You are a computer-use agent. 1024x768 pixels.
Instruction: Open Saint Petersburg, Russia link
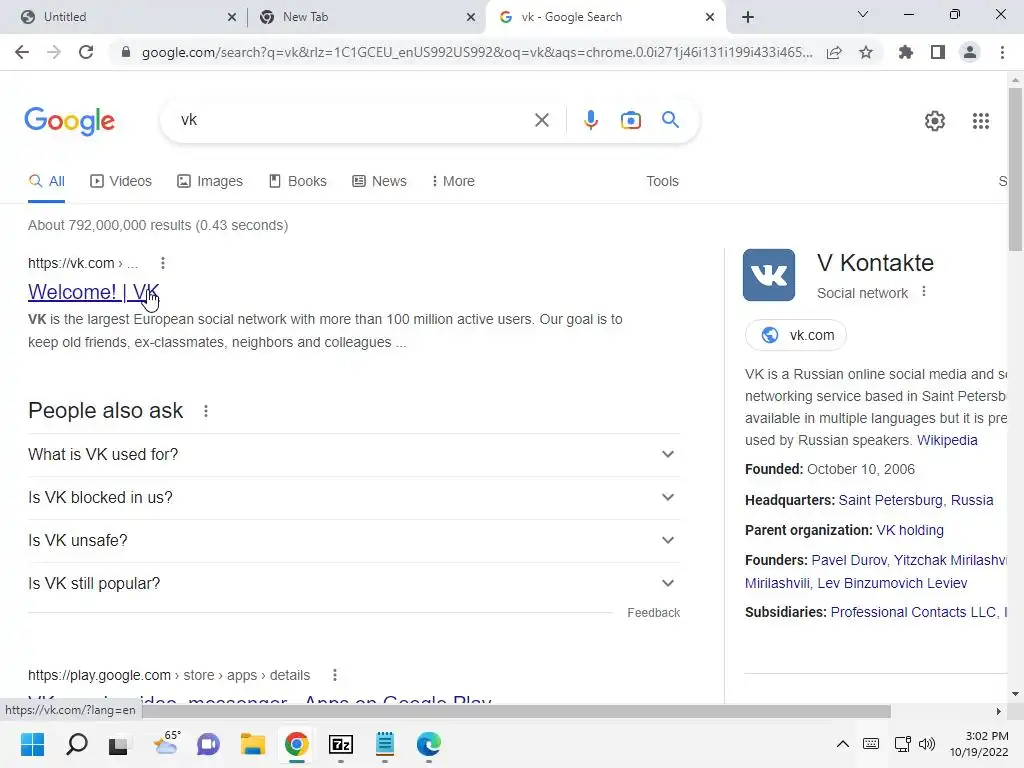click(x=916, y=500)
